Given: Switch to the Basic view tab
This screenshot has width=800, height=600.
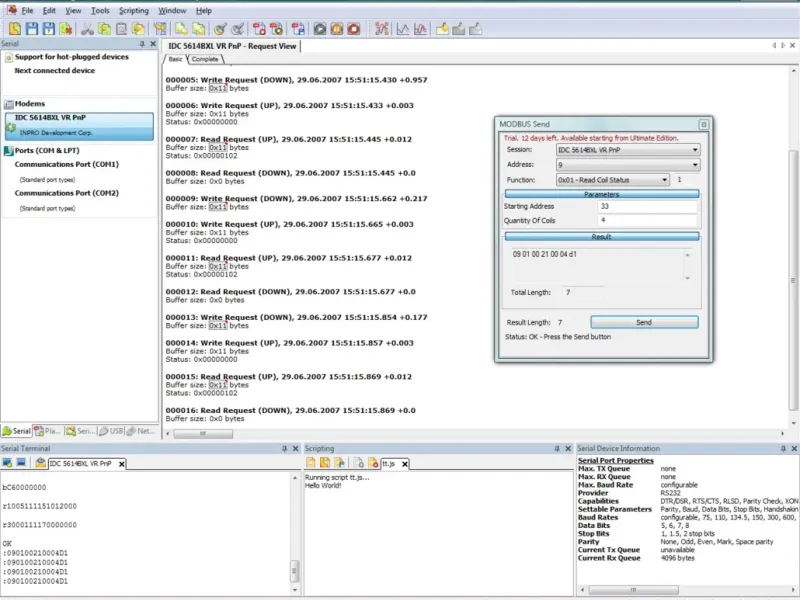Looking at the screenshot, I should click(x=175, y=59).
